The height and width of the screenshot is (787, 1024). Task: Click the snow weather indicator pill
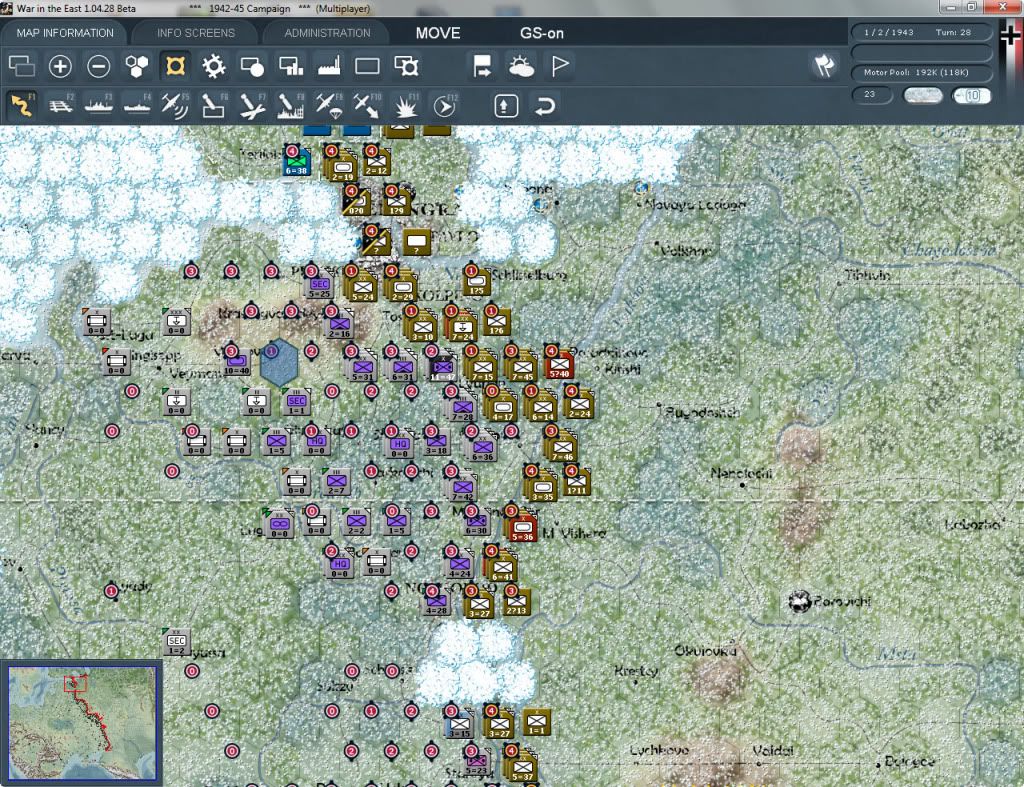point(922,95)
